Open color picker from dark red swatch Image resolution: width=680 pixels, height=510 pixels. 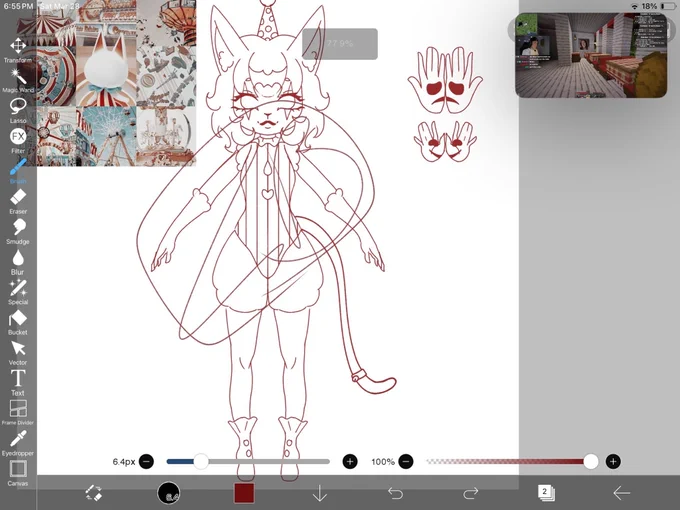(244, 493)
